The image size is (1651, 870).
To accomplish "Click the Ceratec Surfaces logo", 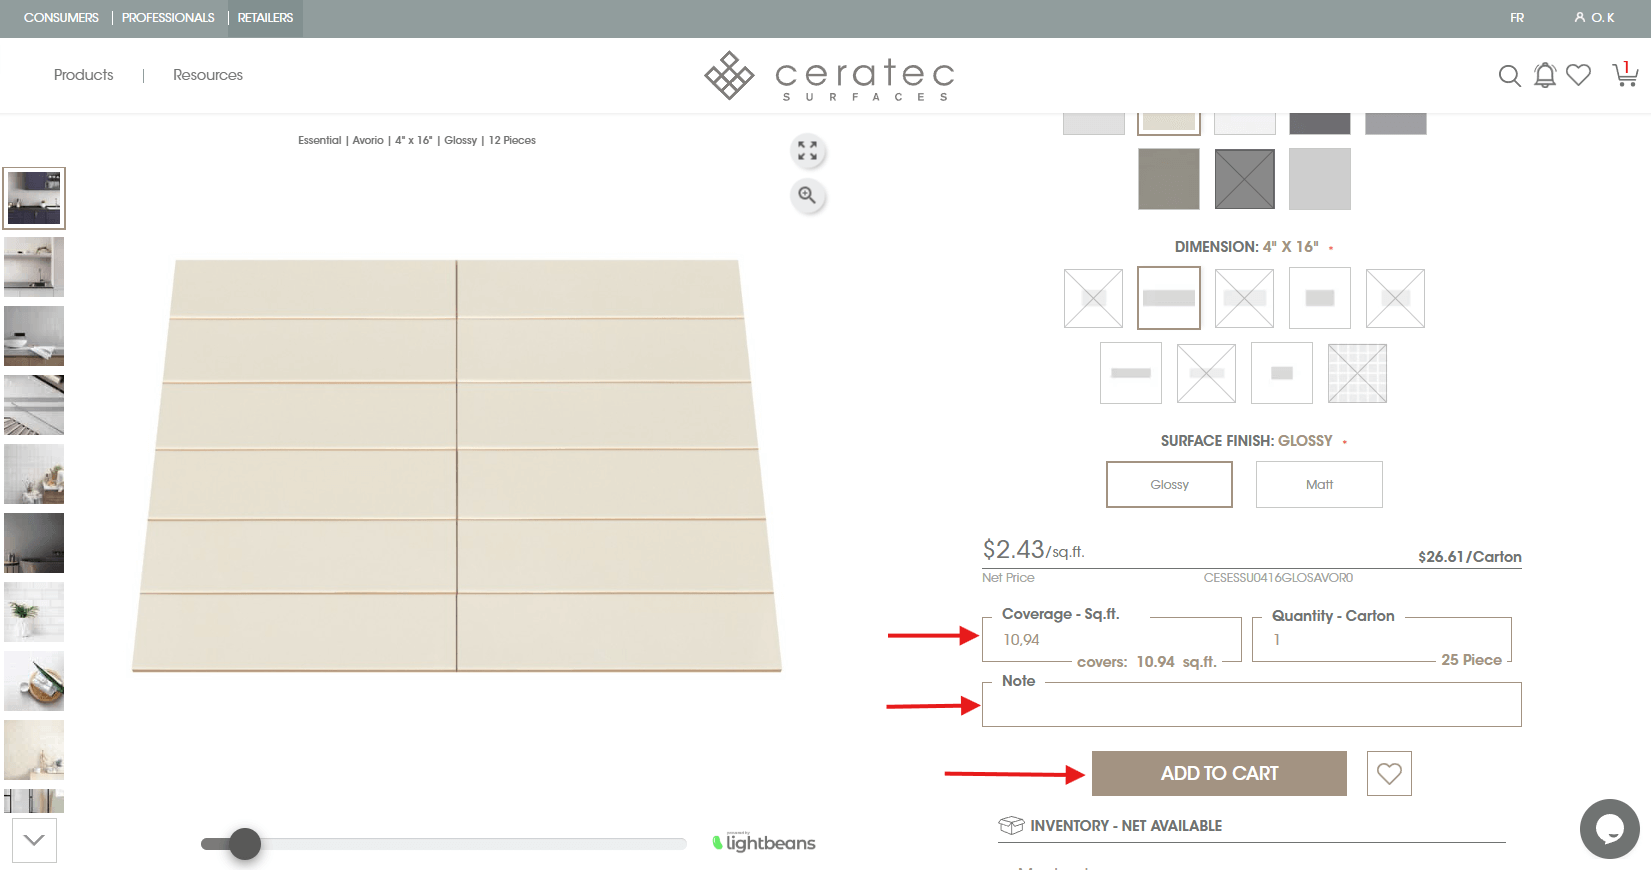I will [x=830, y=75].
